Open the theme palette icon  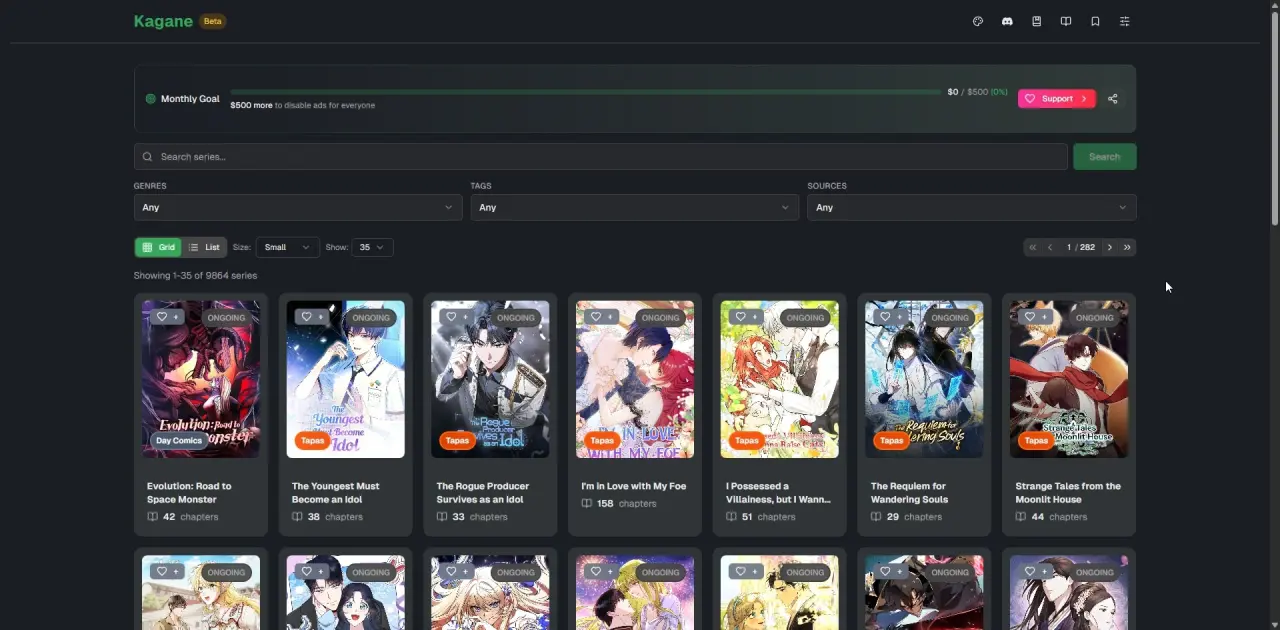click(x=978, y=21)
